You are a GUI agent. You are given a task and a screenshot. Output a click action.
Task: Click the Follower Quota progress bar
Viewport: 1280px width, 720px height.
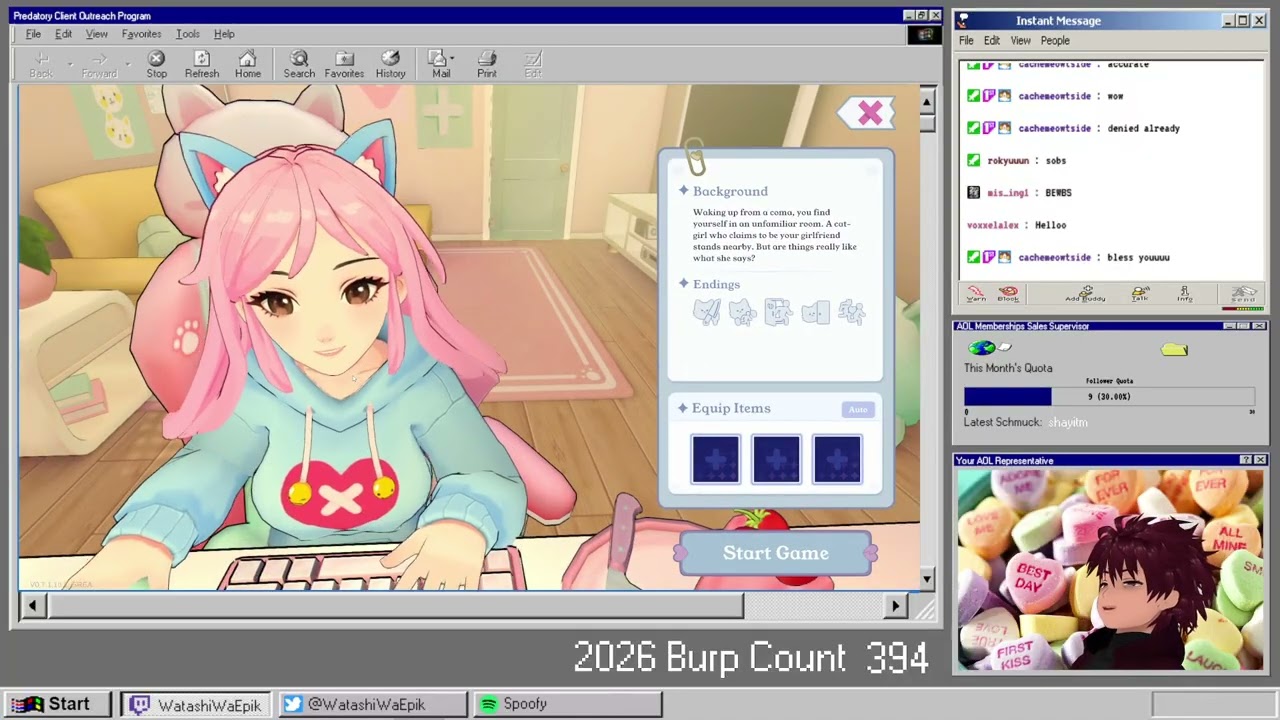coord(1109,397)
